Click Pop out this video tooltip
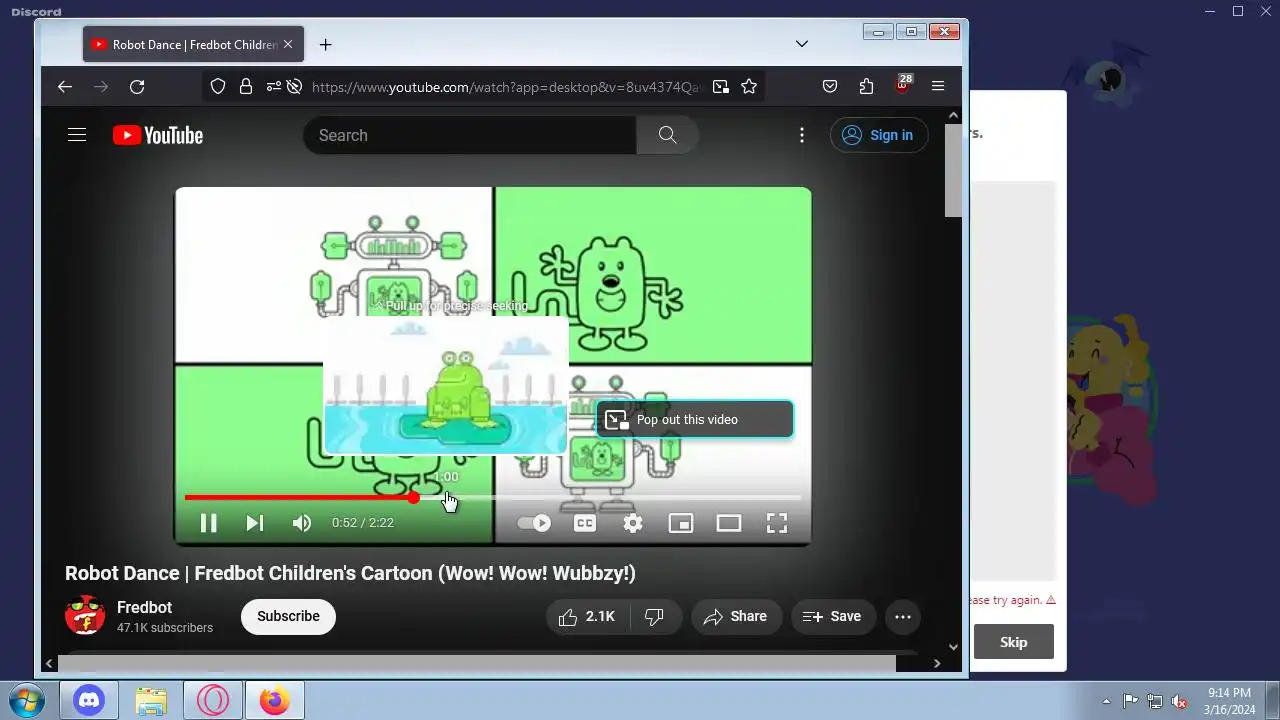Viewport: 1280px width, 720px height. tap(695, 420)
